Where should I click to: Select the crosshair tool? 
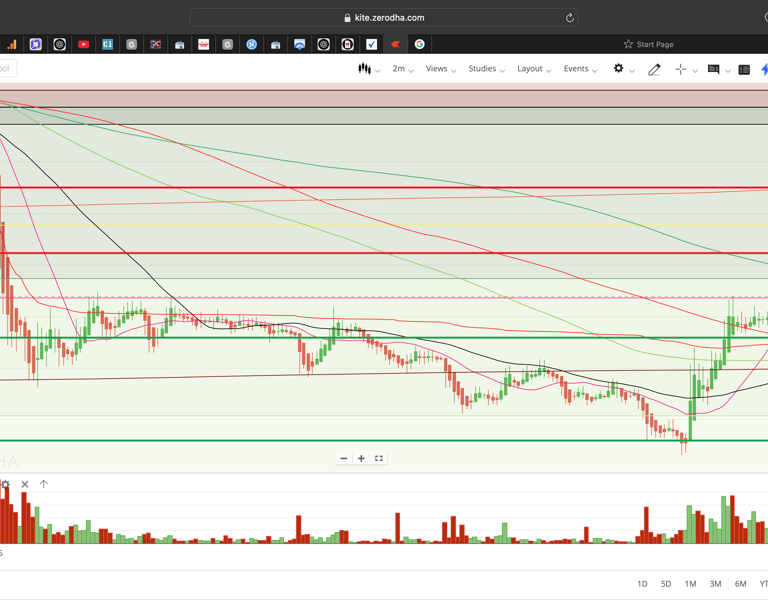(x=680, y=70)
